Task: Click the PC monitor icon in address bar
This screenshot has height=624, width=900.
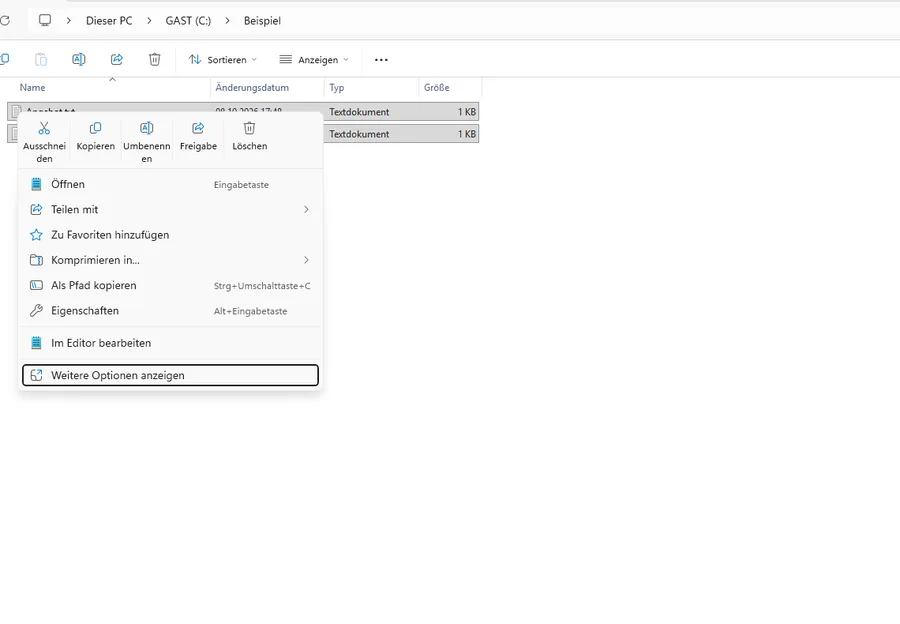Action: tap(45, 21)
